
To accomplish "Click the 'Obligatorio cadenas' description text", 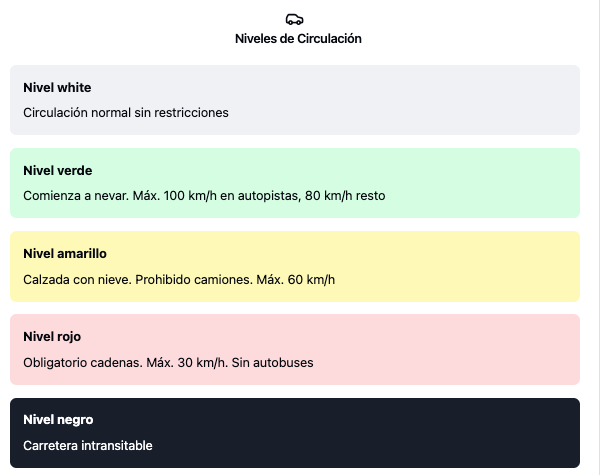I will [x=84, y=362].
